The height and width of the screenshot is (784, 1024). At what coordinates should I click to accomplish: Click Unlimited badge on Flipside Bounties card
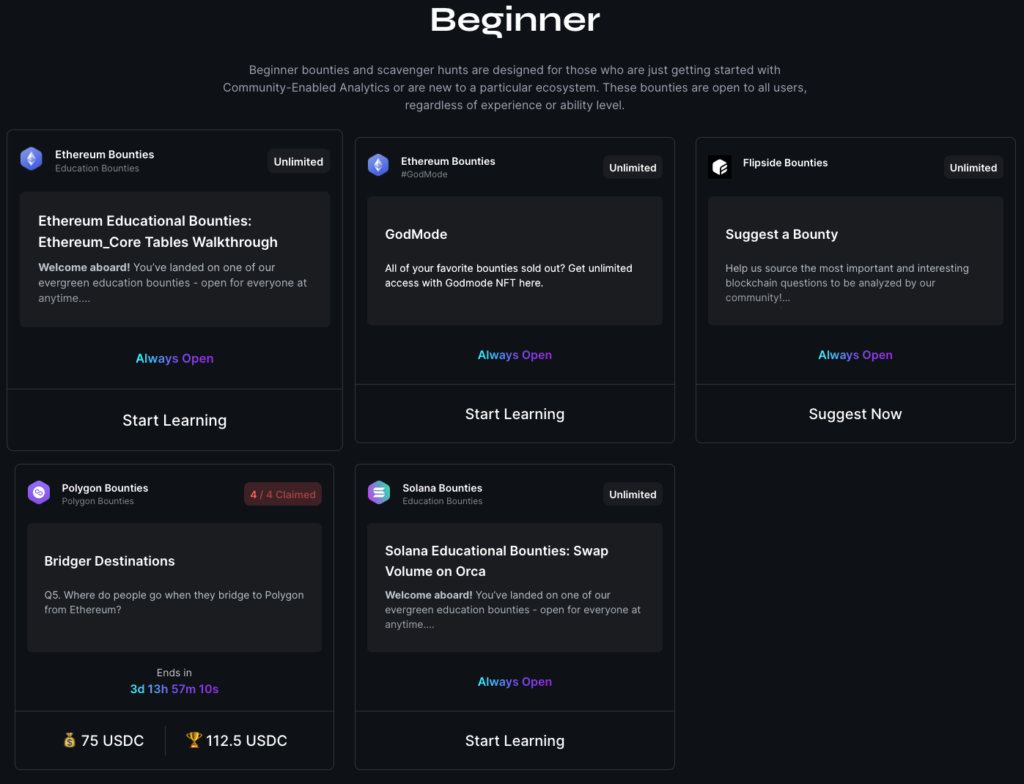coord(973,167)
